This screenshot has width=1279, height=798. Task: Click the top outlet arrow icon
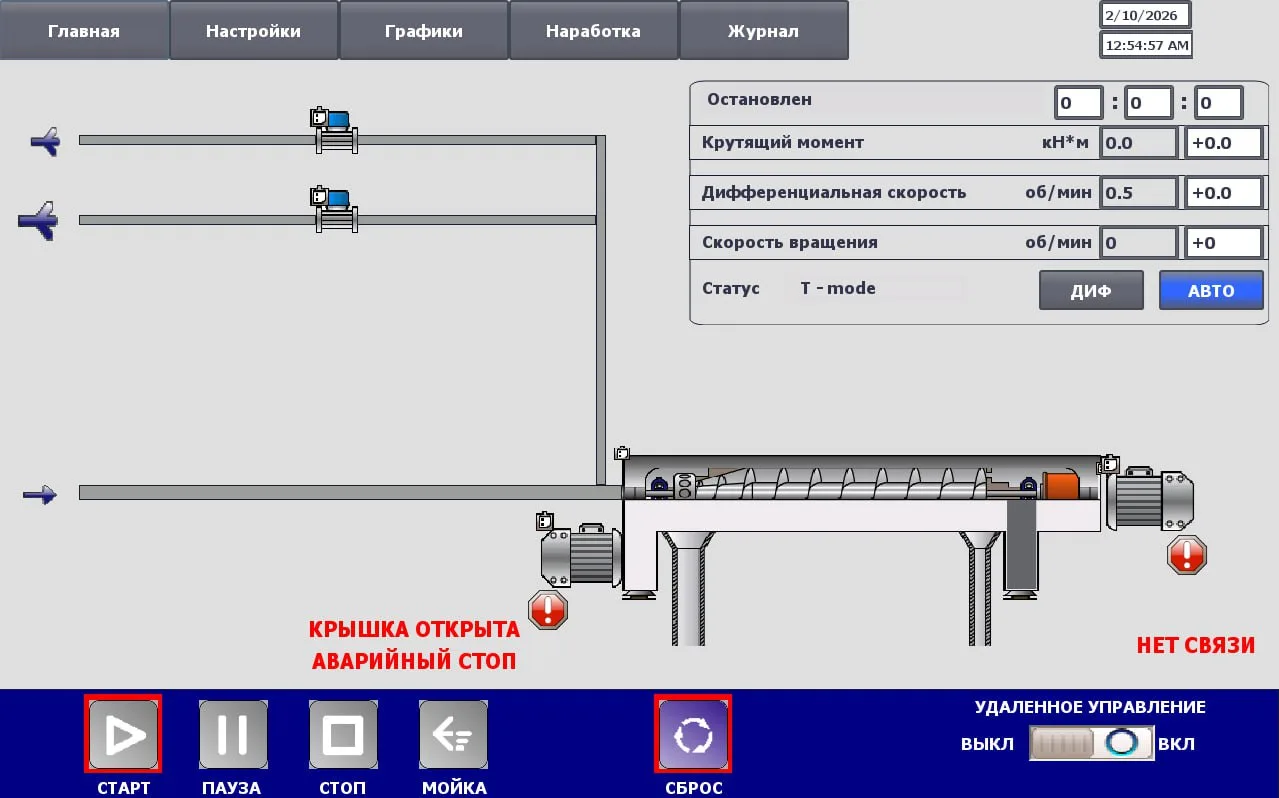coord(45,141)
